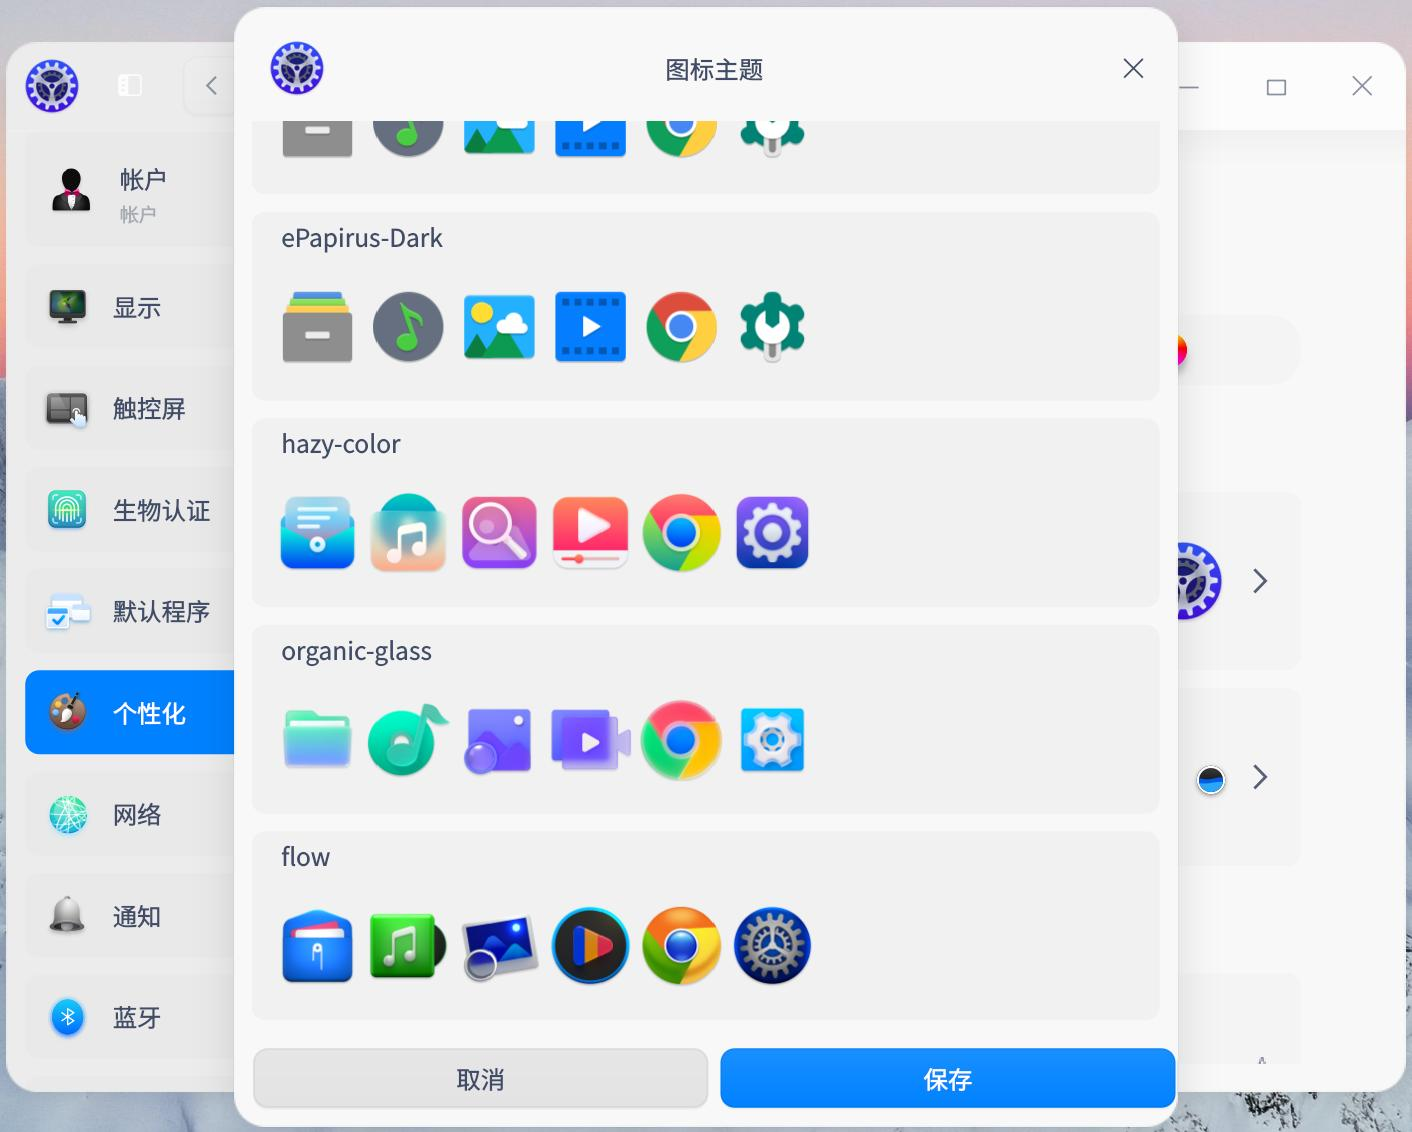Open 触控屏 in the settings sidebar
Viewport: 1412px width, 1132px height.
[130, 409]
